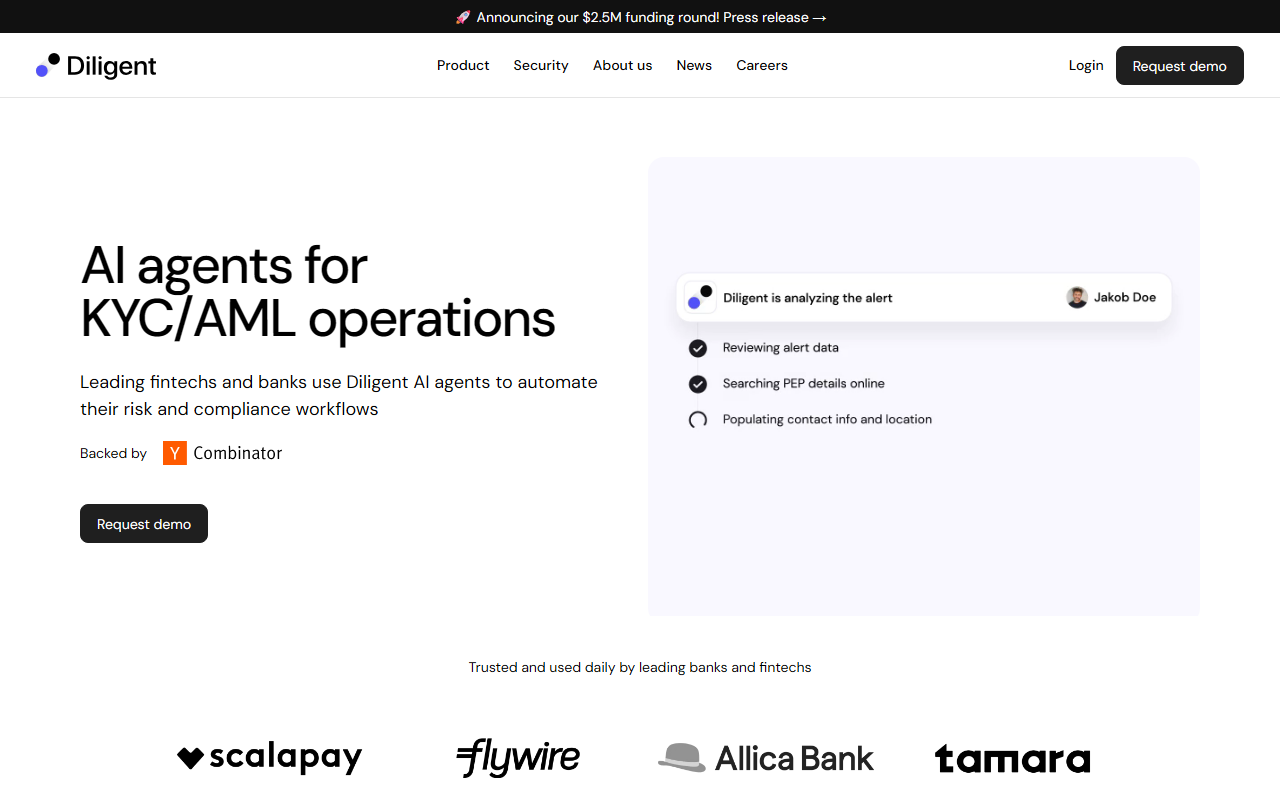Click the Diligent icon in alert card

coord(700,297)
